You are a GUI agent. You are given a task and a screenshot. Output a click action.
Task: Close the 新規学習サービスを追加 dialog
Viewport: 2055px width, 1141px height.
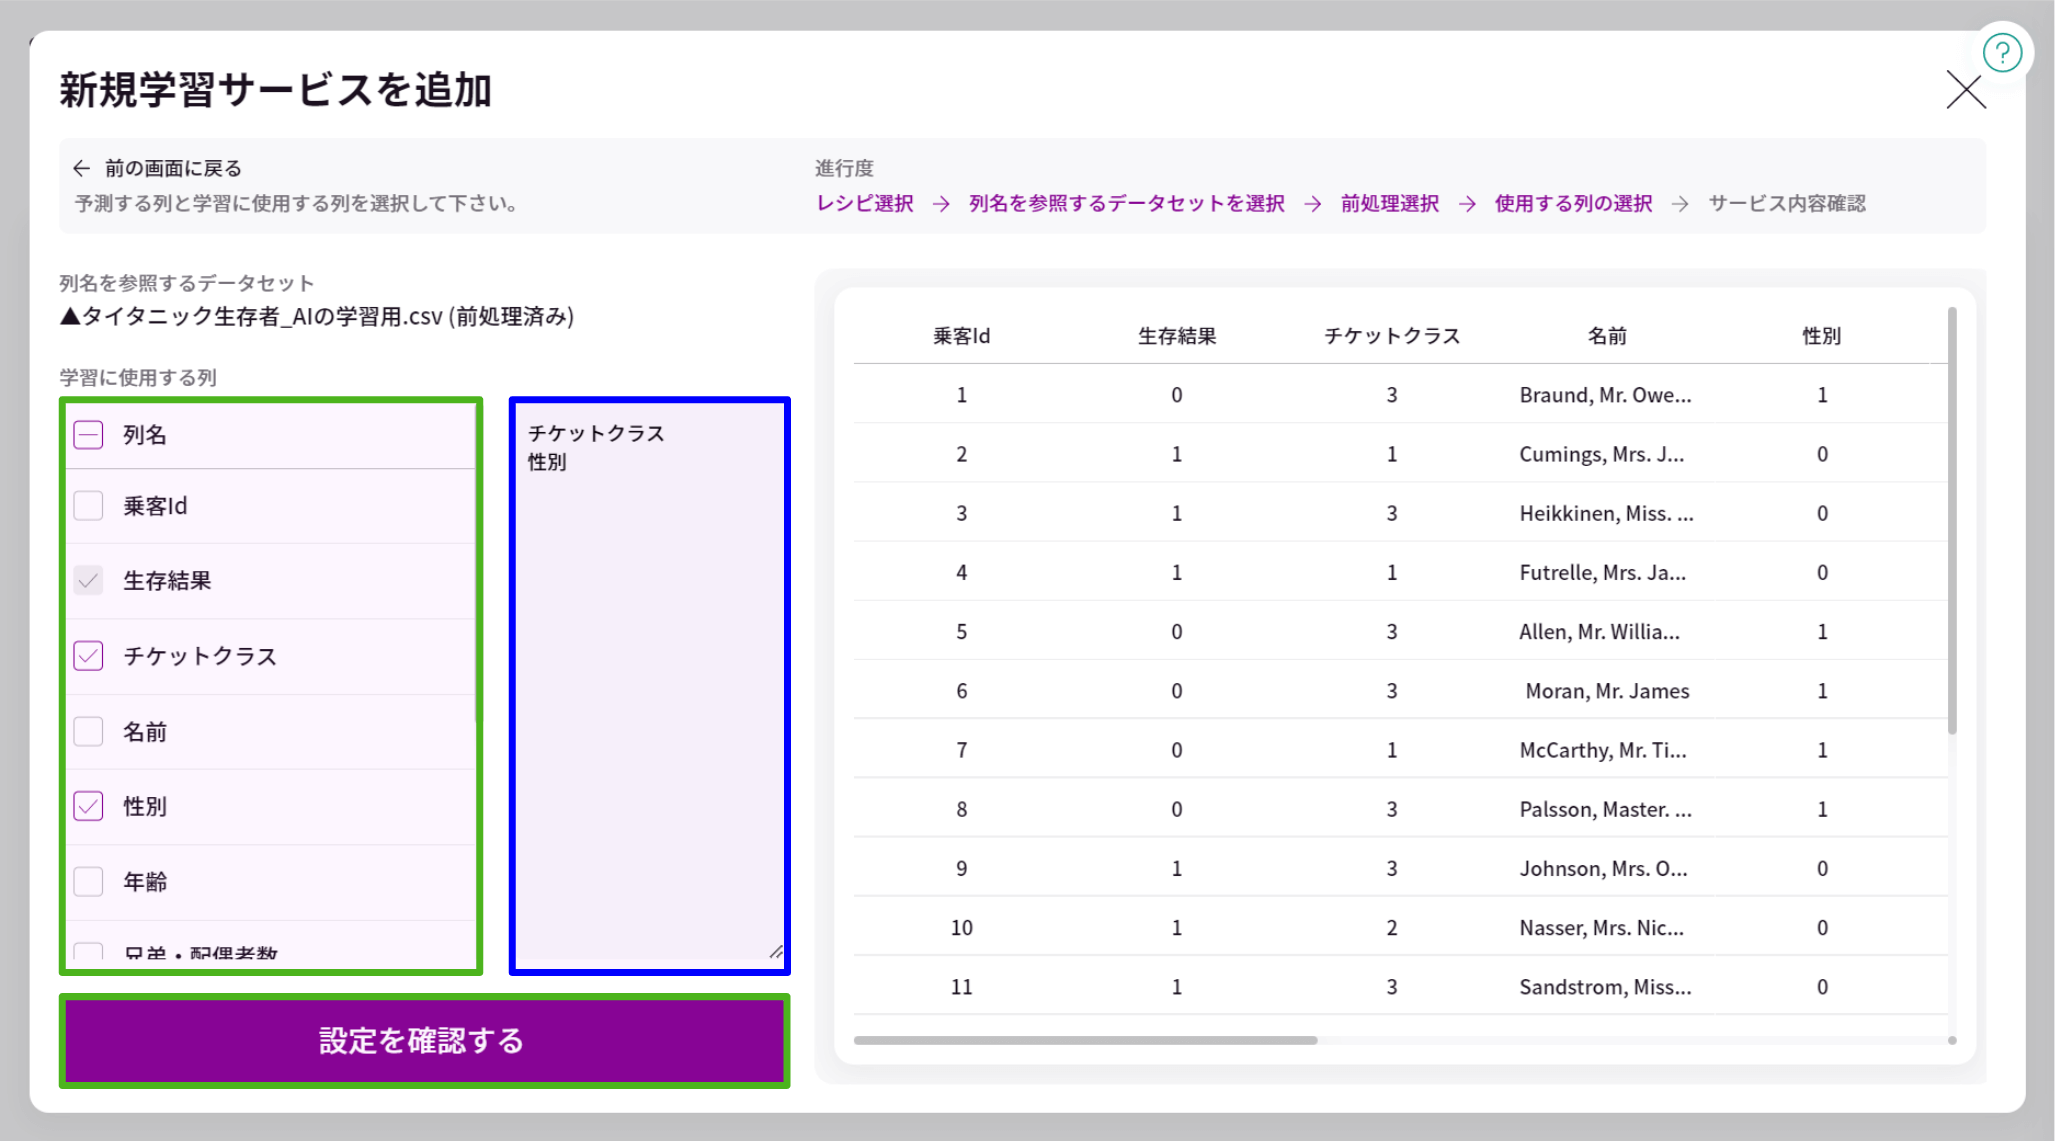coord(1965,90)
